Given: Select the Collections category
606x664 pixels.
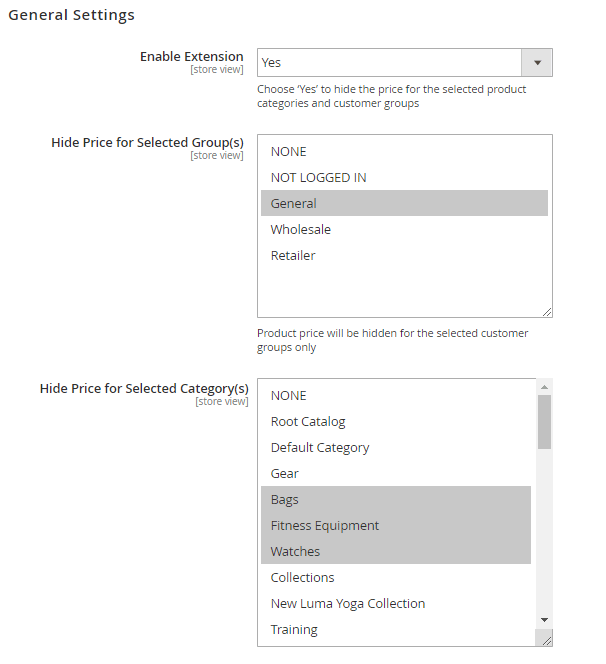Looking at the screenshot, I should click(302, 578).
